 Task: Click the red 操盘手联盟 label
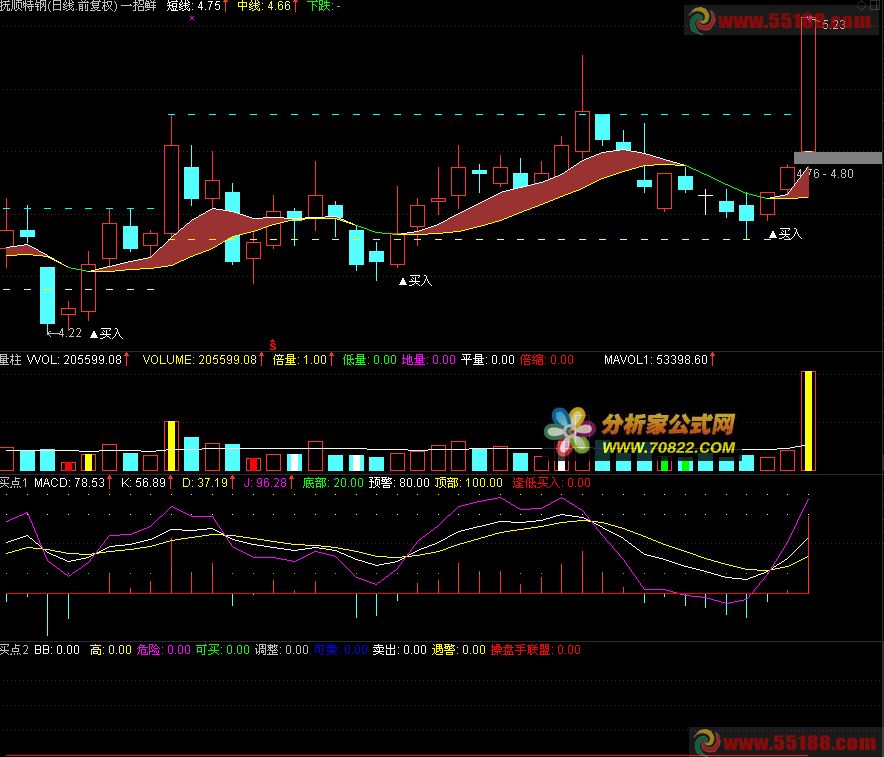pyautogui.click(x=521, y=650)
